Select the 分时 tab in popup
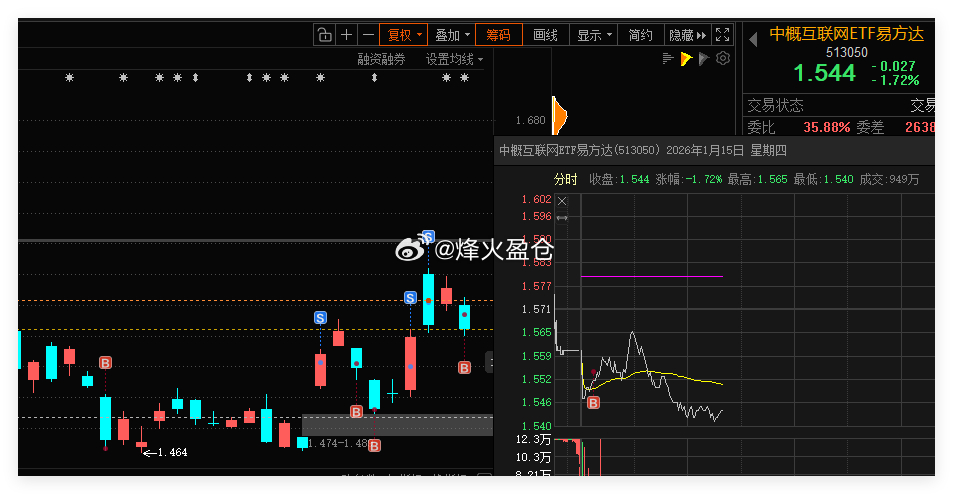 (x=565, y=179)
